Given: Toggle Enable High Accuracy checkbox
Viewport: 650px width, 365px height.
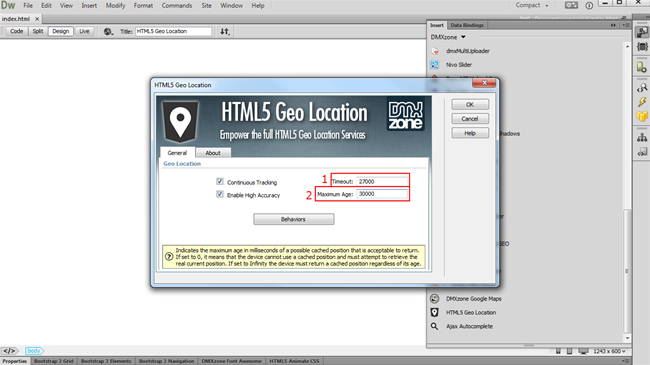Looking at the screenshot, I should click(x=220, y=195).
